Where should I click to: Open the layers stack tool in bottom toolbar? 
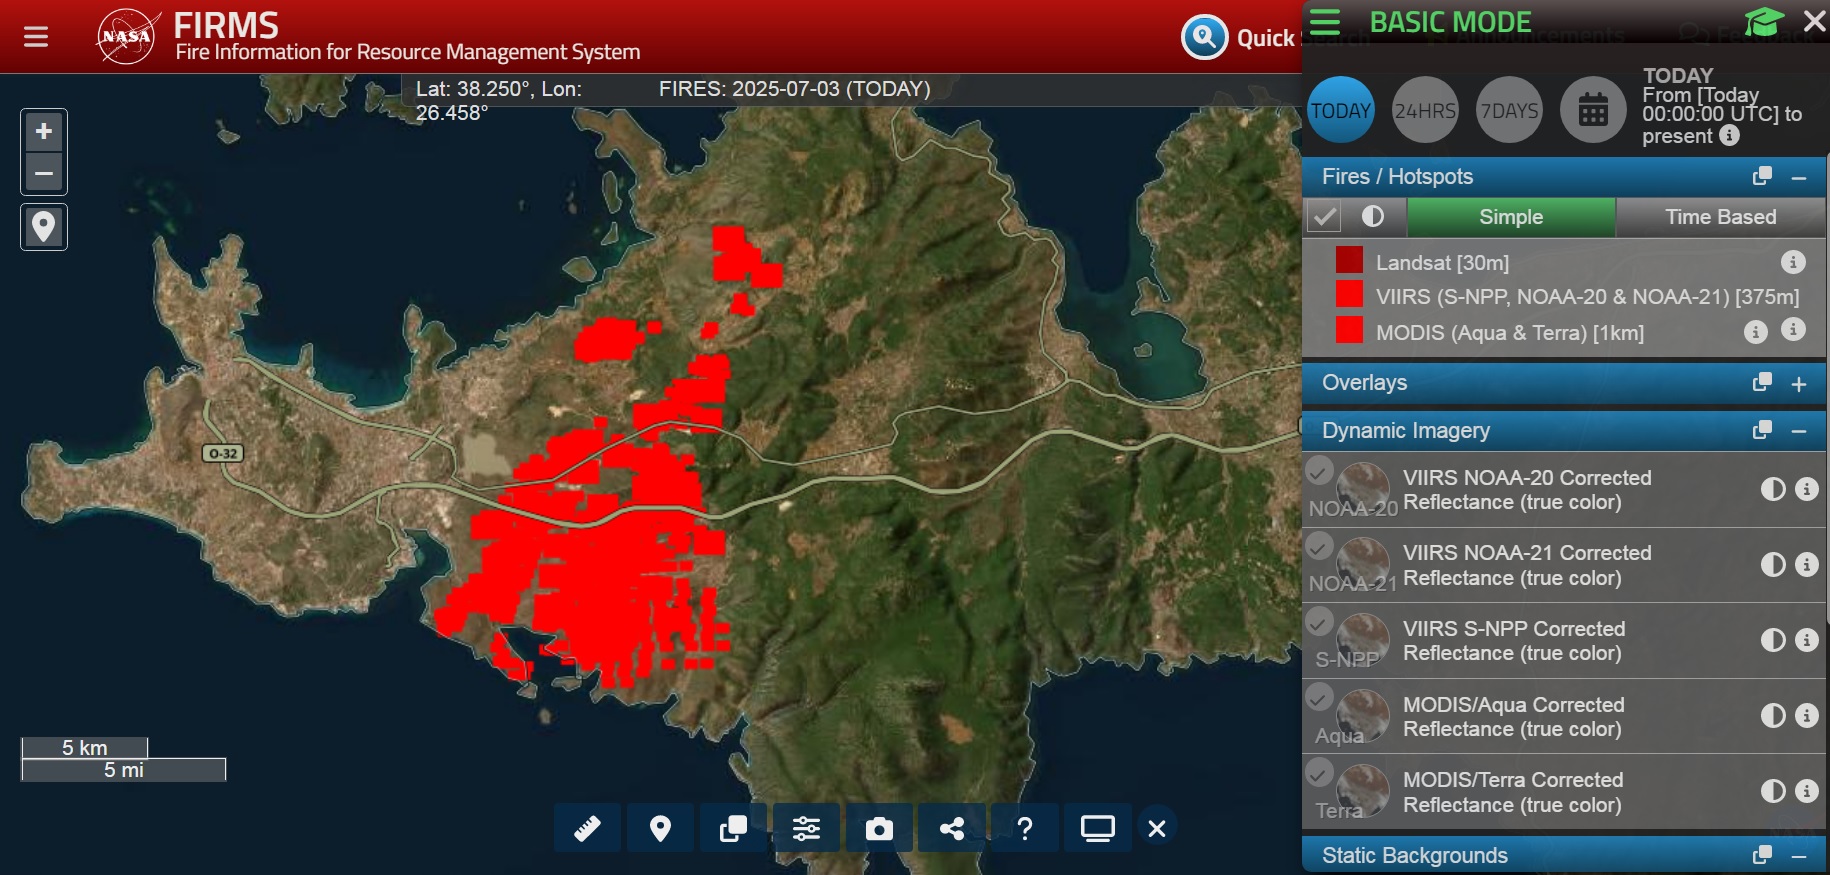pos(733,828)
